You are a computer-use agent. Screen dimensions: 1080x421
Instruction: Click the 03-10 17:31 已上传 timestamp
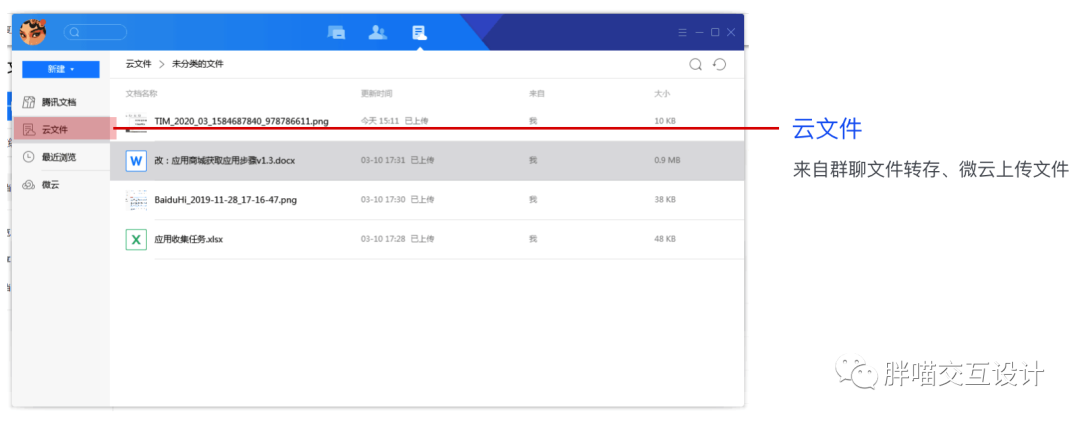pos(397,161)
